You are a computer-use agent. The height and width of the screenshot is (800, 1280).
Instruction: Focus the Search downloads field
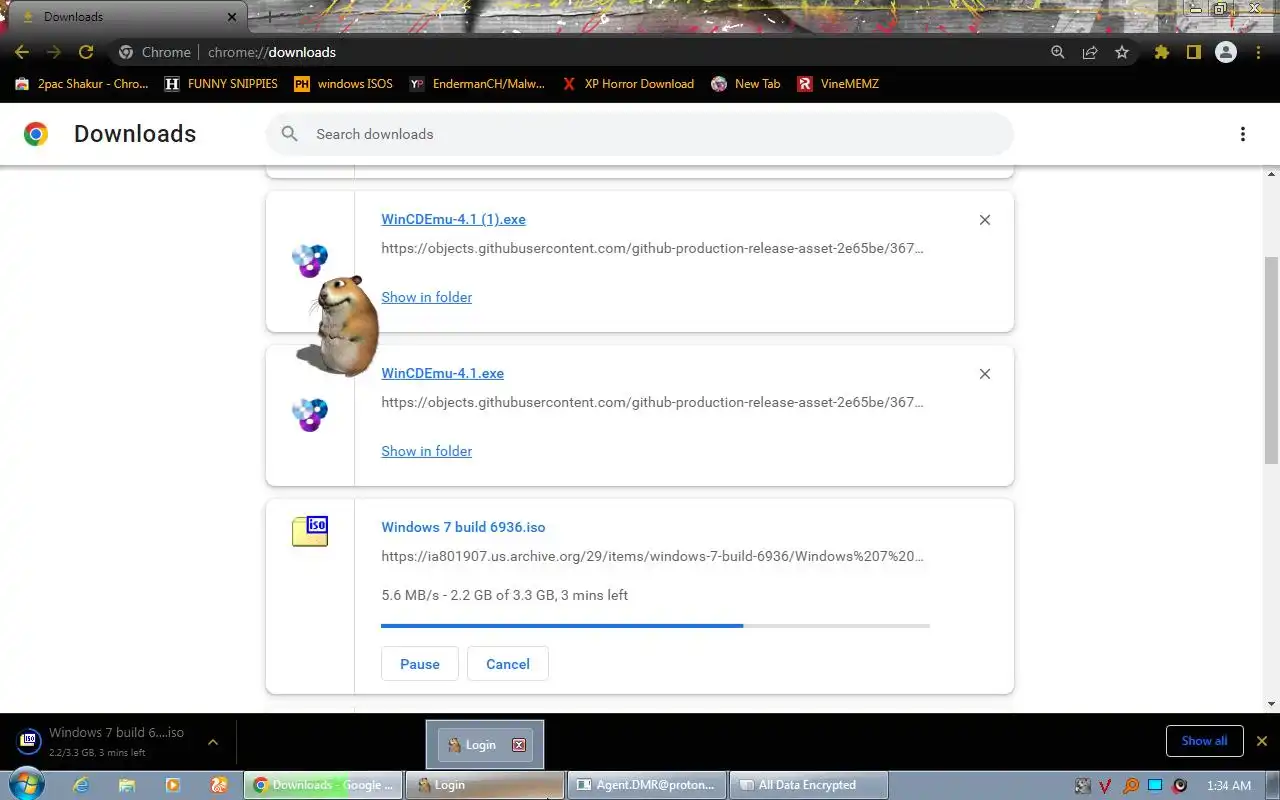point(640,134)
